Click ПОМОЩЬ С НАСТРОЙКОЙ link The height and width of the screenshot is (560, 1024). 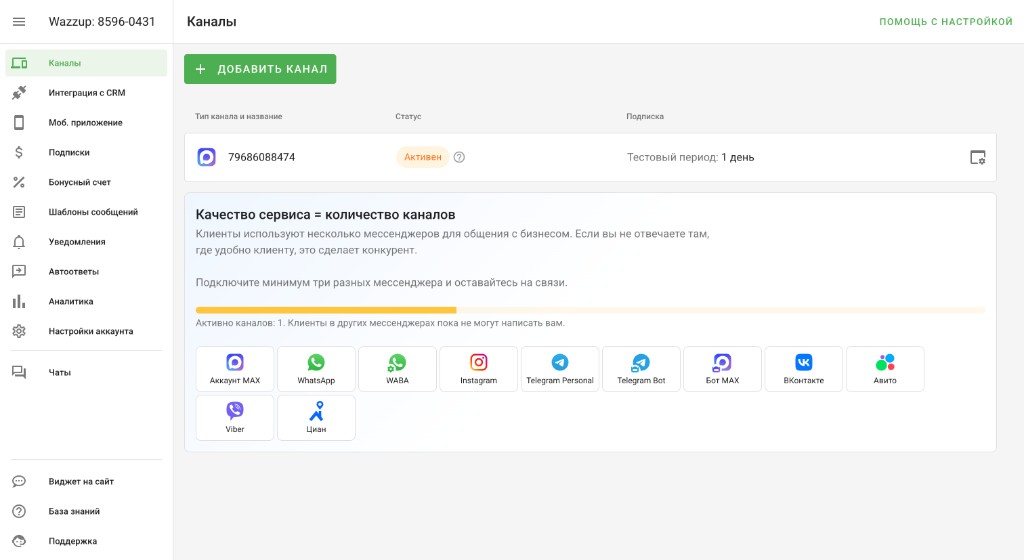tap(946, 22)
